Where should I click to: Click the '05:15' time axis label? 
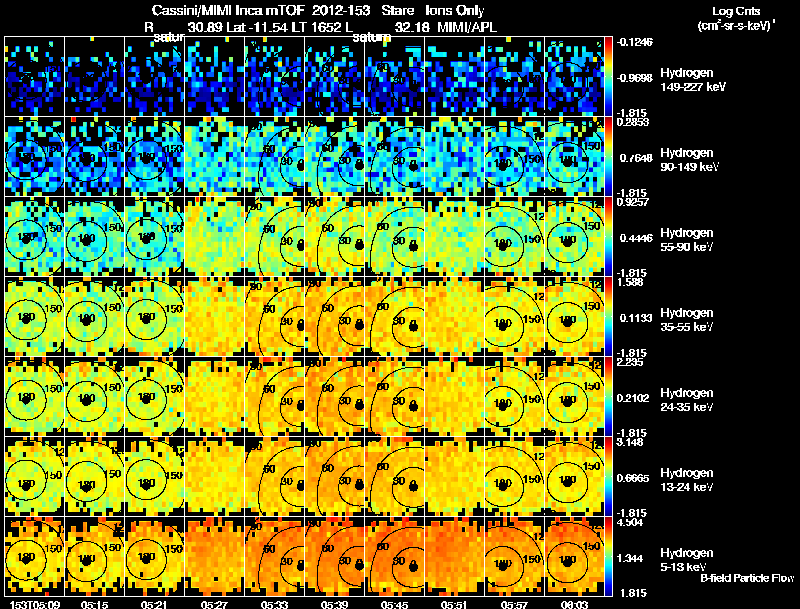coord(94,604)
